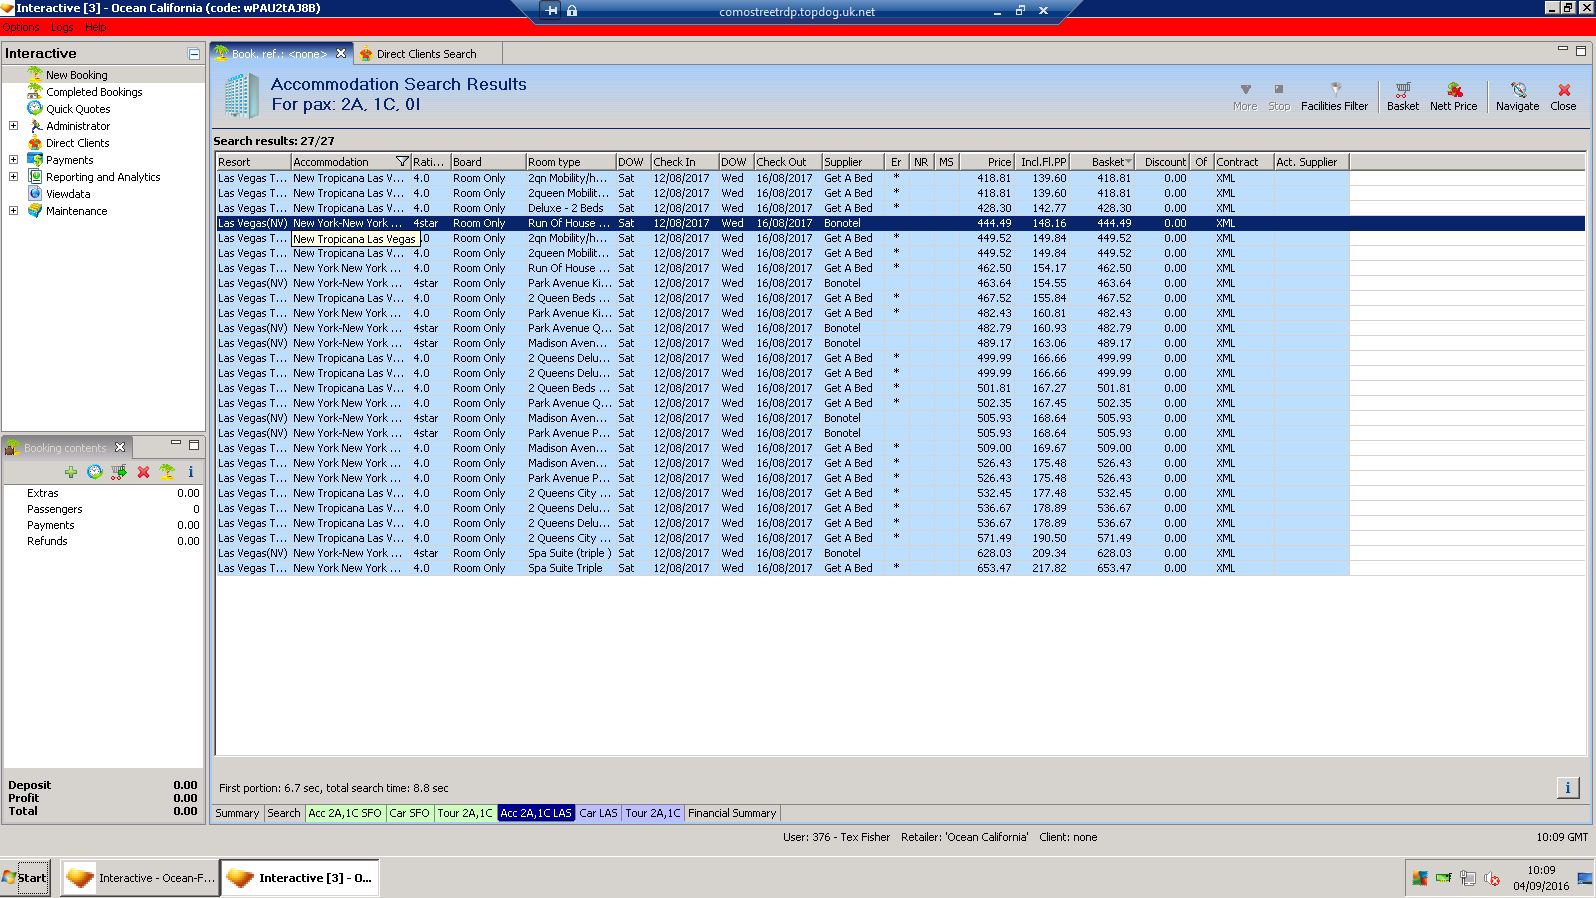Expand the Maintenance tree node

pyautogui.click(x=13, y=211)
